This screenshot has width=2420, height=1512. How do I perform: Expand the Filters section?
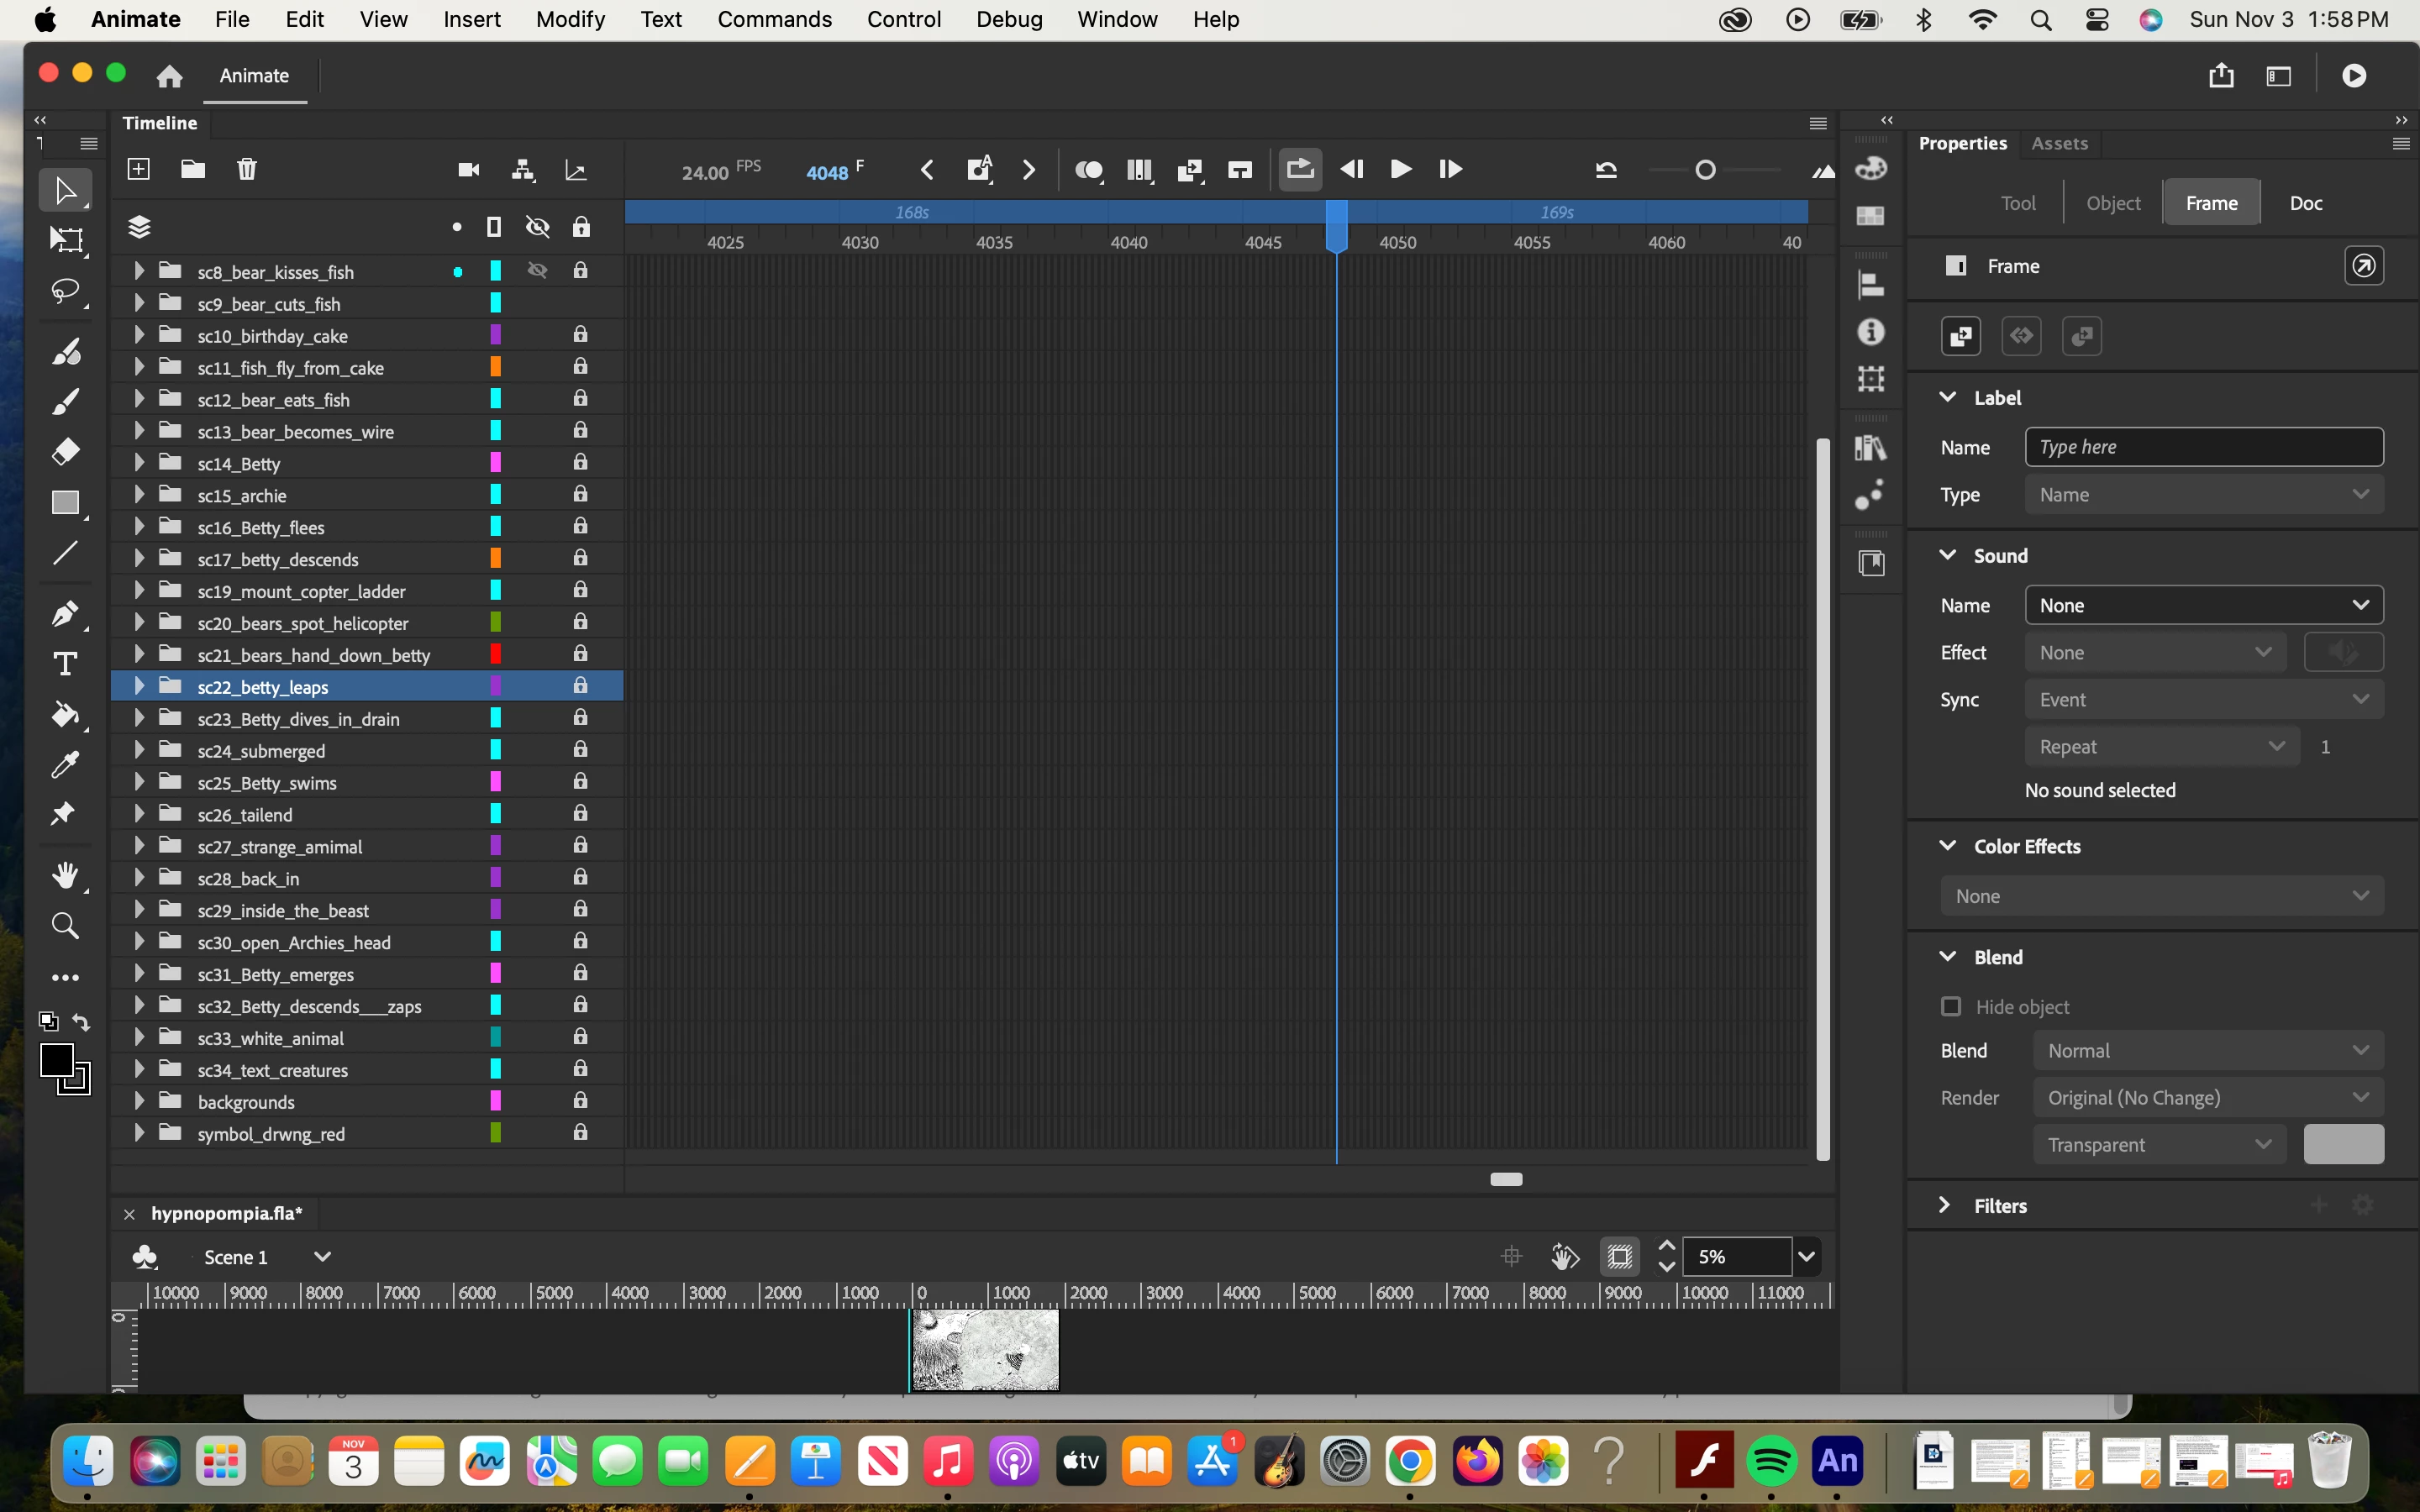coord(1945,1205)
